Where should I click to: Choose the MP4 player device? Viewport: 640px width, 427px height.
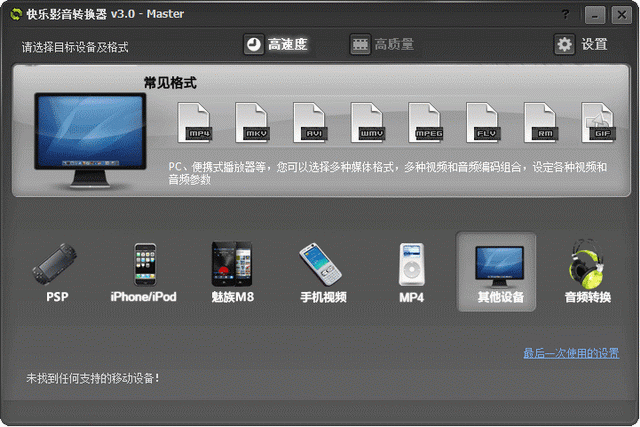(x=412, y=272)
